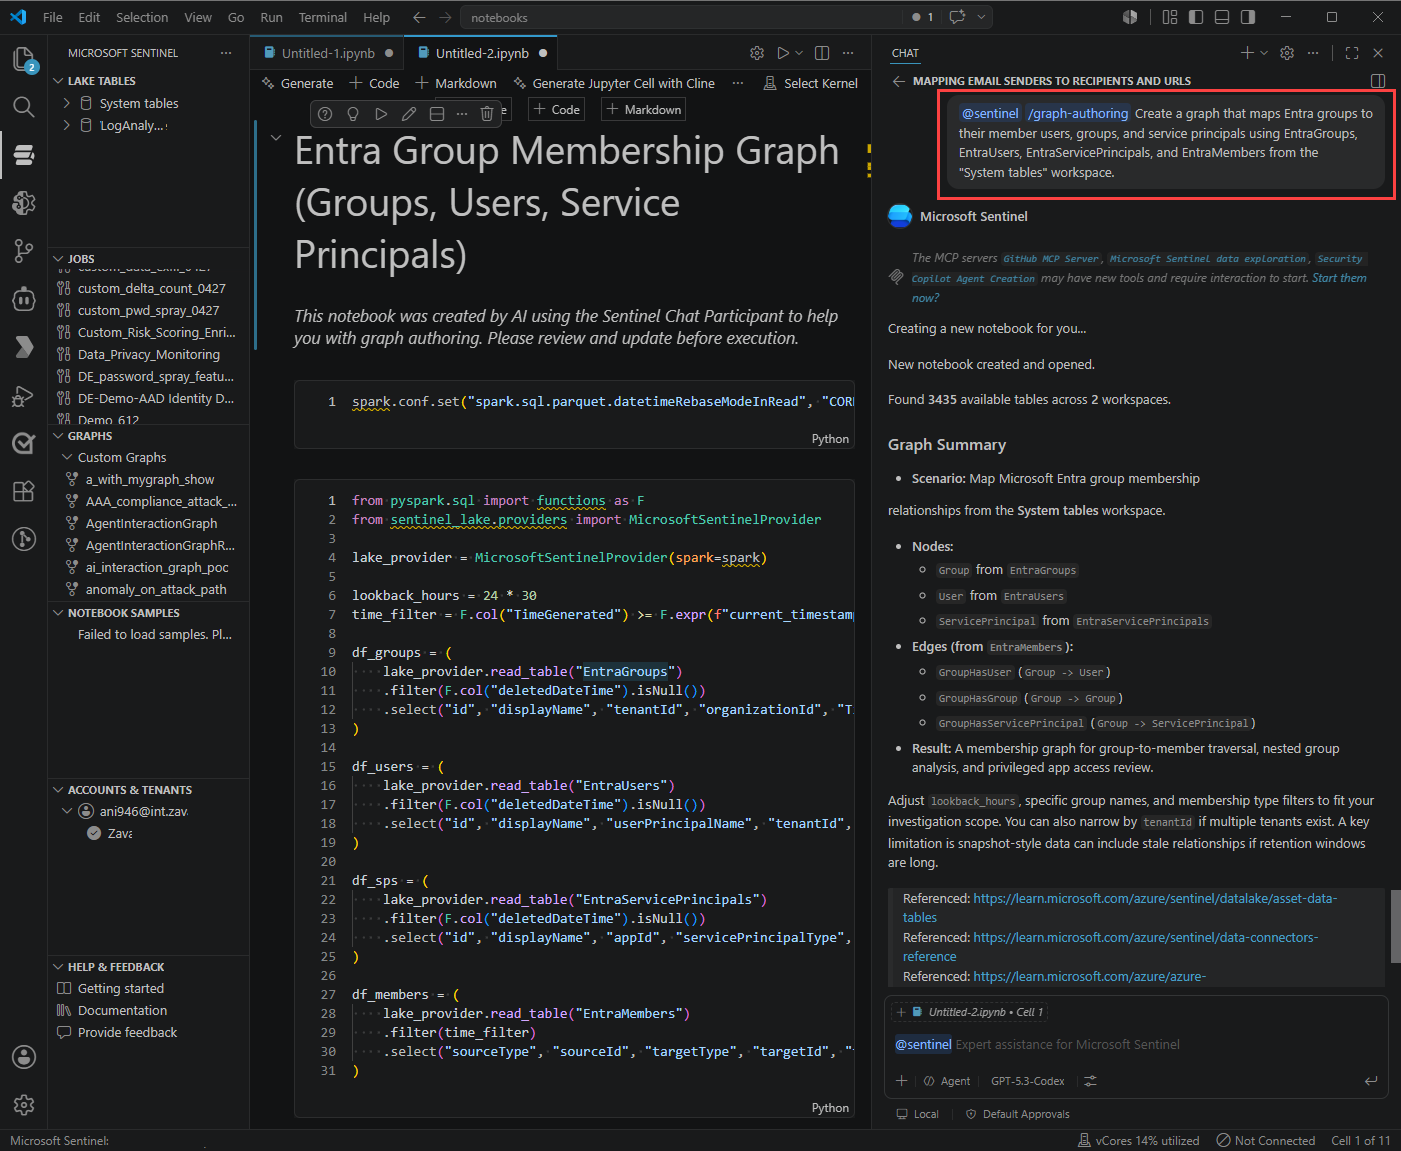This screenshot has height=1151, width=1401.
Task: Maximize the chat panel icon
Action: click(1352, 53)
